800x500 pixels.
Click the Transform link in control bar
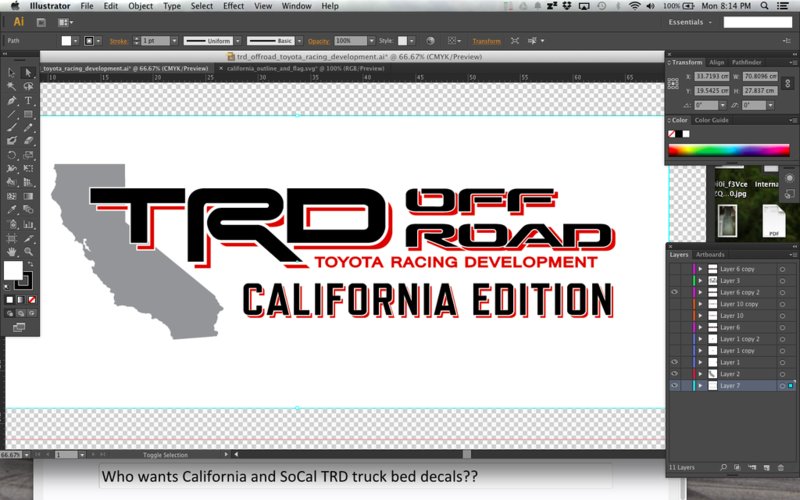[x=486, y=41]
